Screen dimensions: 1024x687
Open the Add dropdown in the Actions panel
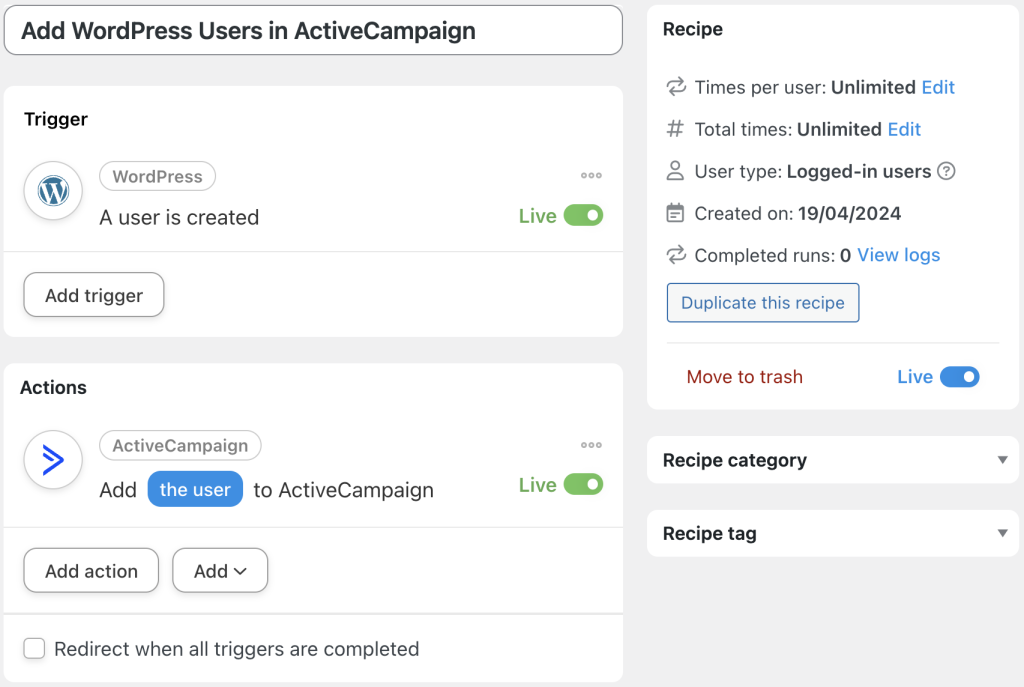pyautogui.click(x=219, y=570)
